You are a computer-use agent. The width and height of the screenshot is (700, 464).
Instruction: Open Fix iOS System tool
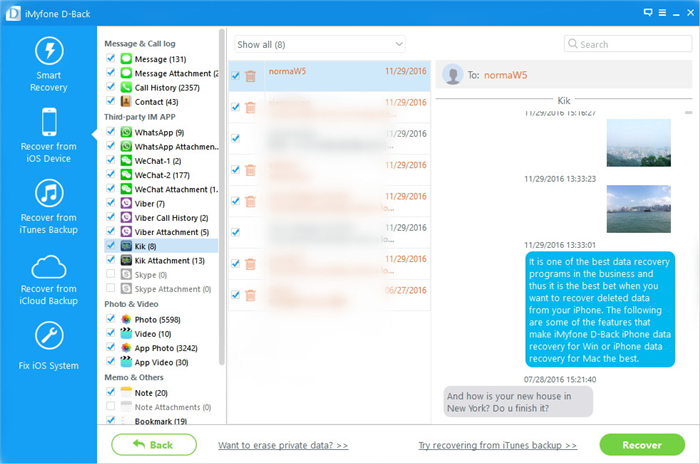click(x=49, y=346)
